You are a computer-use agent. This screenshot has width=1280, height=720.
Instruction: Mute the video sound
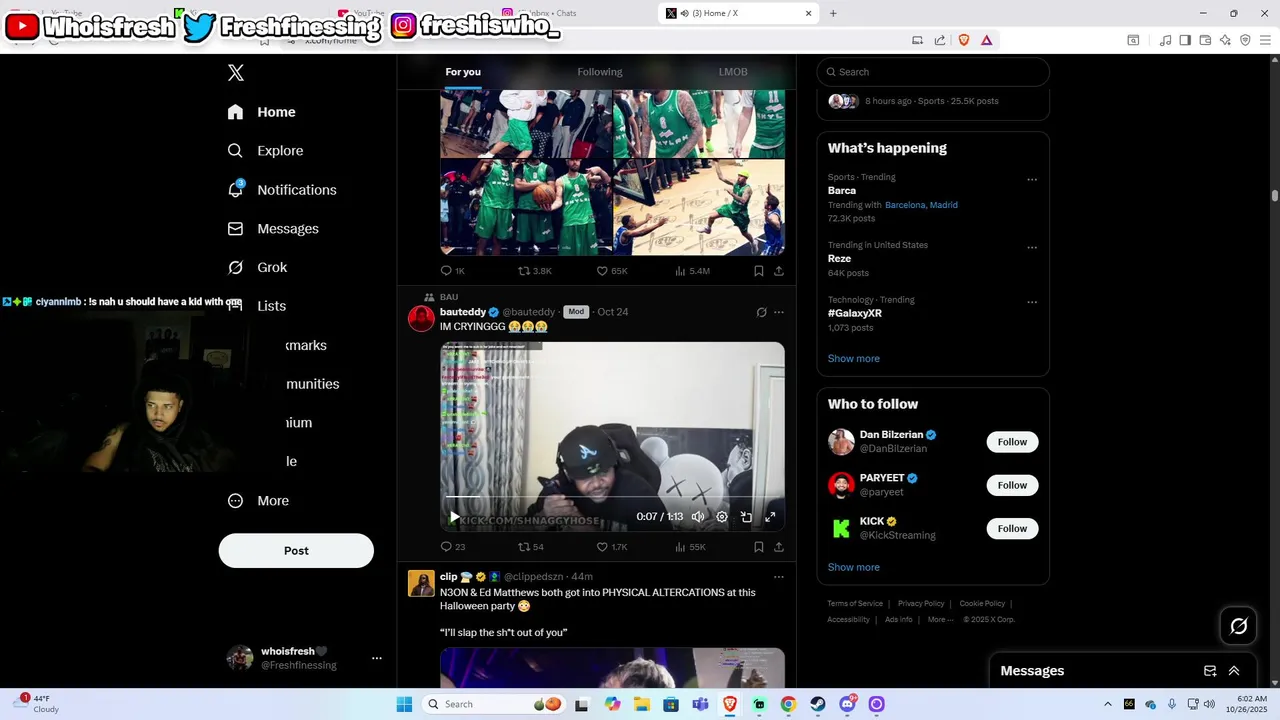698,517
